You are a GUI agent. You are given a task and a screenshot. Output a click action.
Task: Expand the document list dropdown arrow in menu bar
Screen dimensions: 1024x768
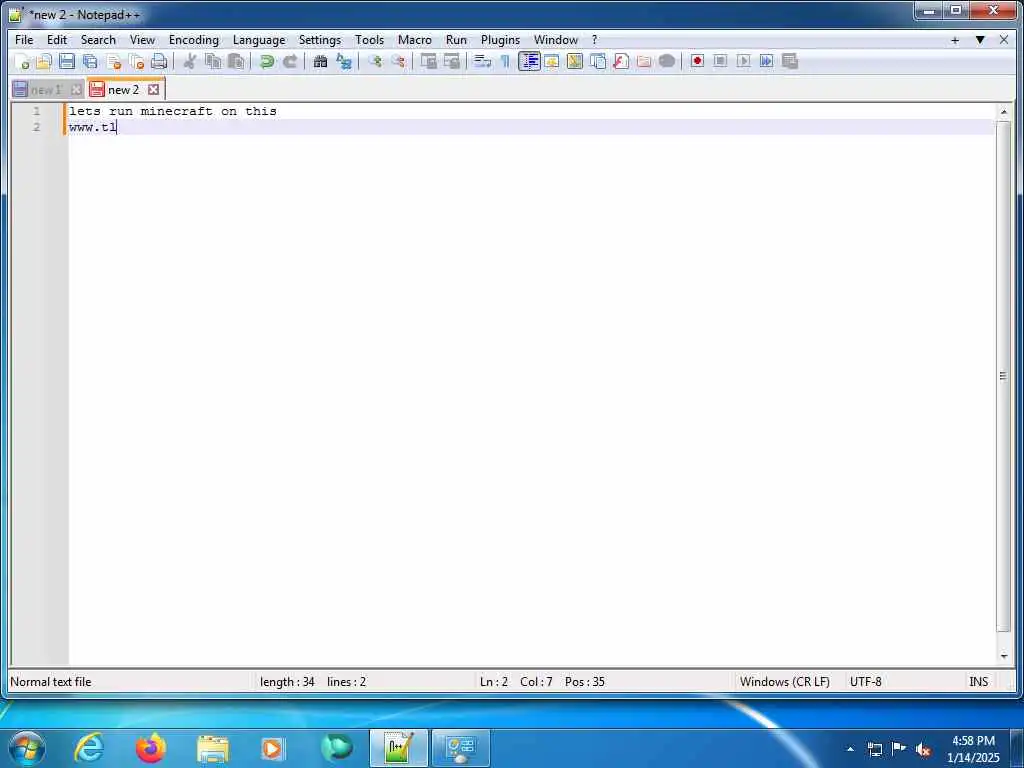[x=980, y=40]
